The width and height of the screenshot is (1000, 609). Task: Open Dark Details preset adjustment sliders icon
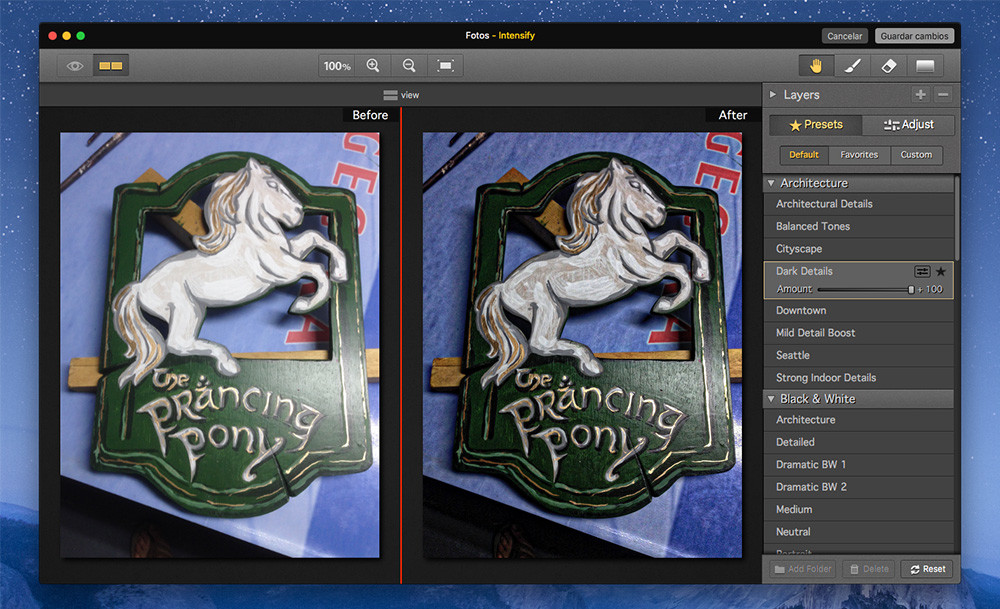coord(922,272)
